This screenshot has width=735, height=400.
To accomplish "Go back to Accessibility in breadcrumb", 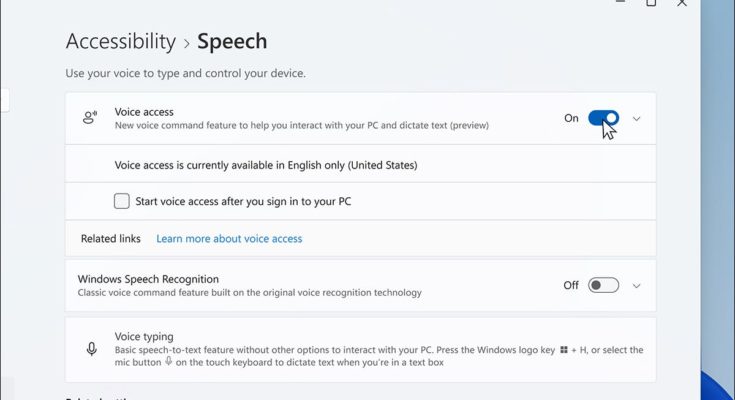I will coord(120,42).
